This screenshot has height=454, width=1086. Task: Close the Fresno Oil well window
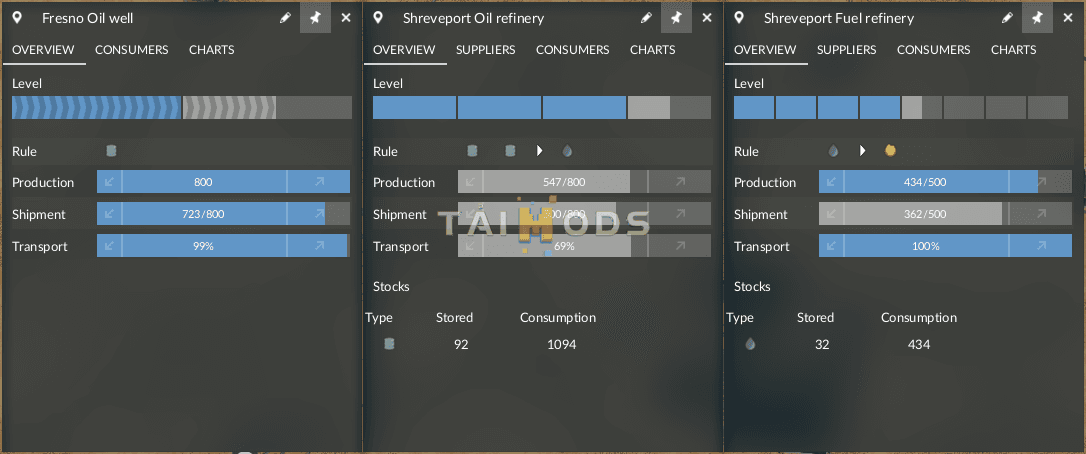coord(346,18)
